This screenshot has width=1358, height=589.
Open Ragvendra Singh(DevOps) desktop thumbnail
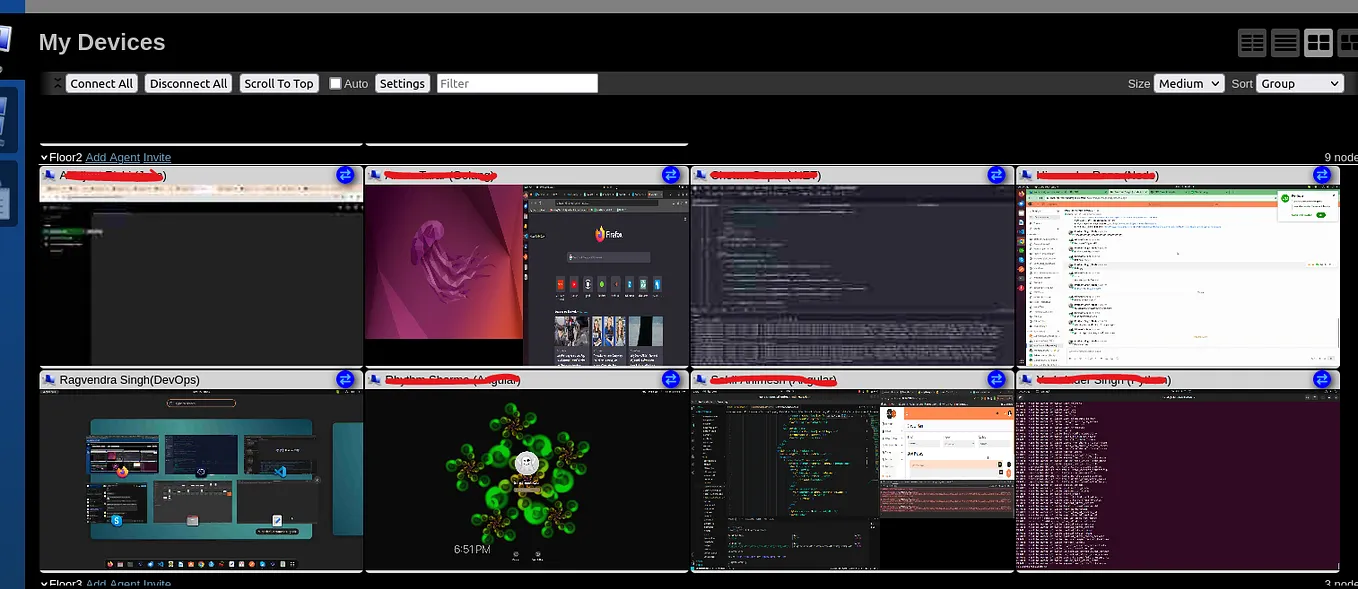pos(201,480)
